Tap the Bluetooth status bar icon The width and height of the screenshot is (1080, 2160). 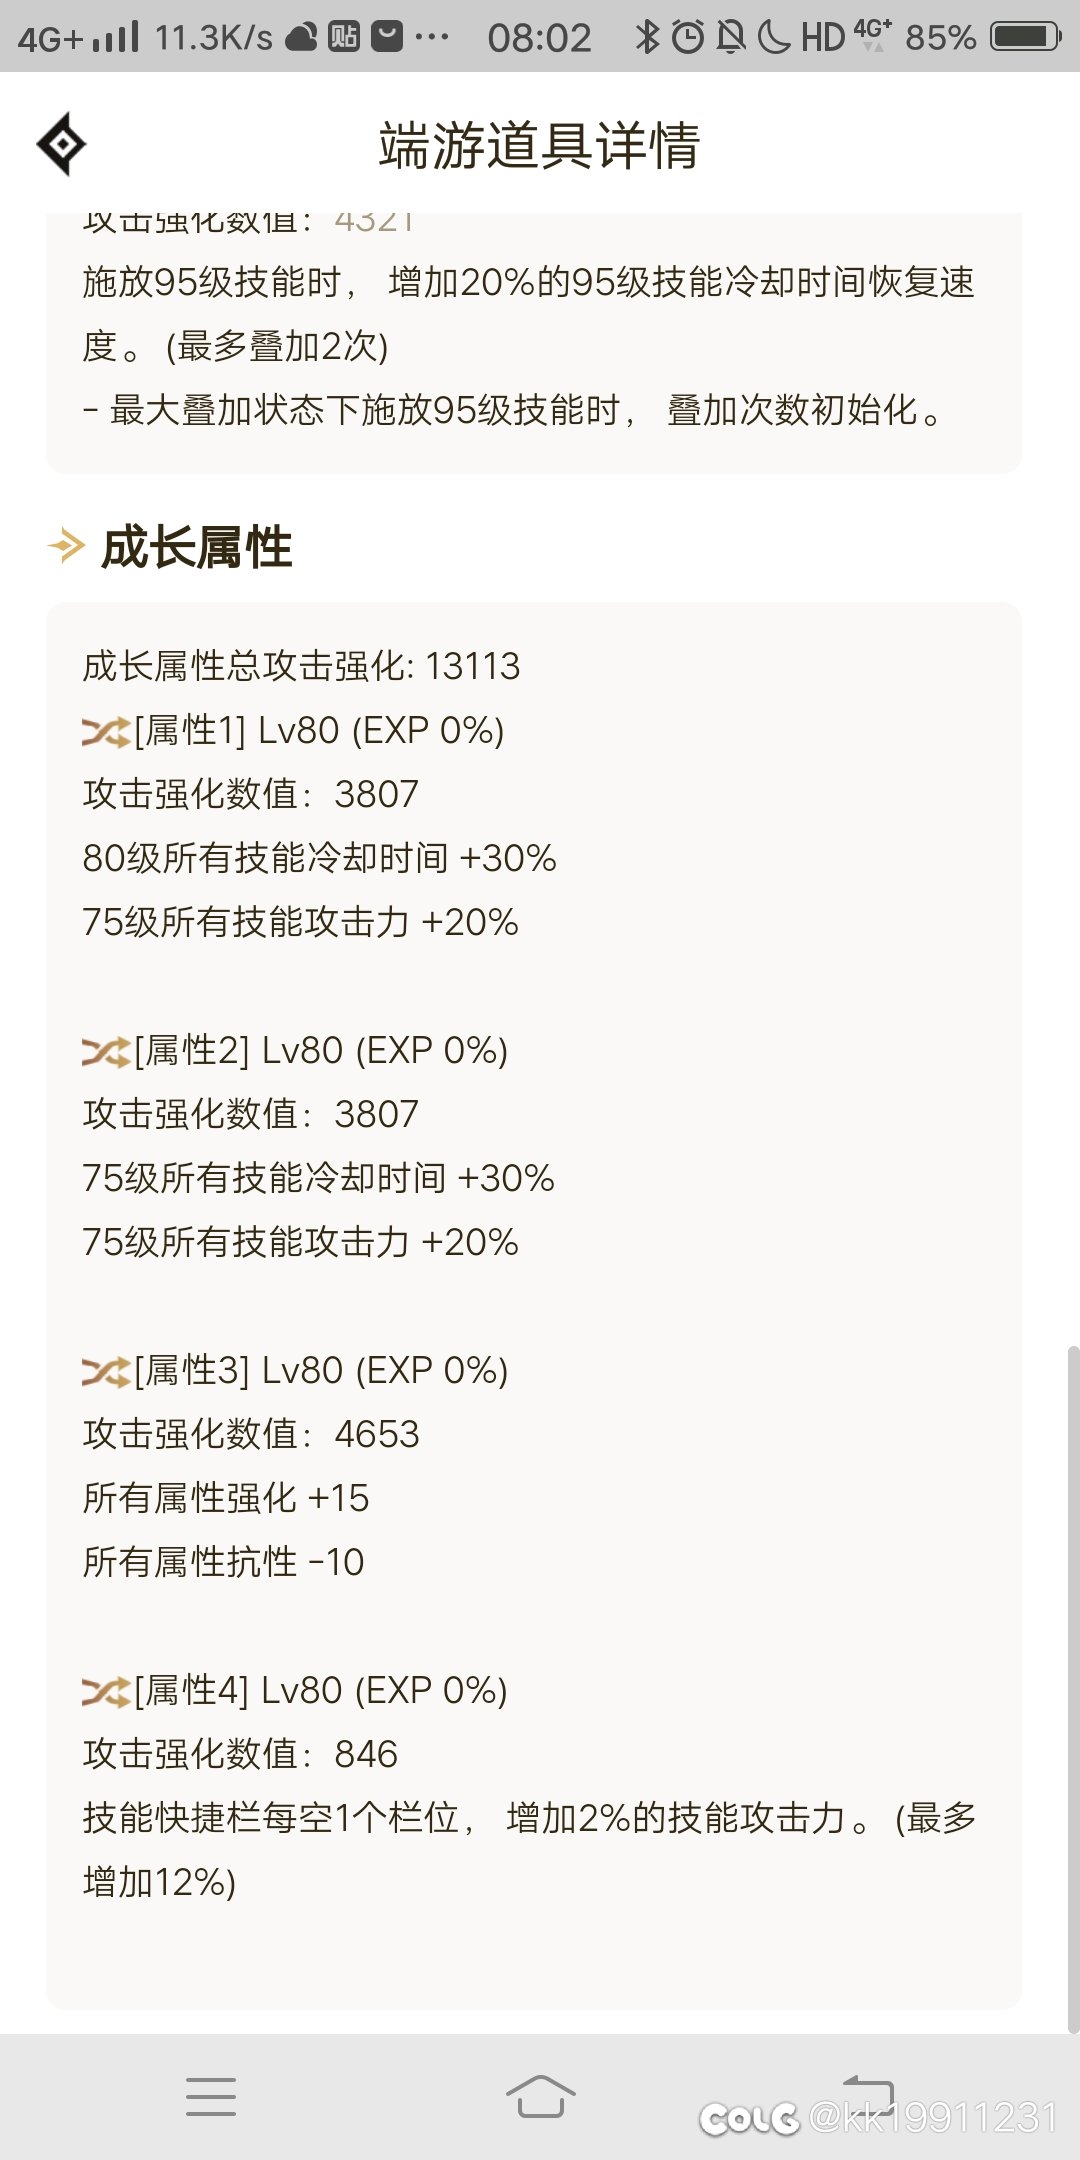tap(648, 37)
